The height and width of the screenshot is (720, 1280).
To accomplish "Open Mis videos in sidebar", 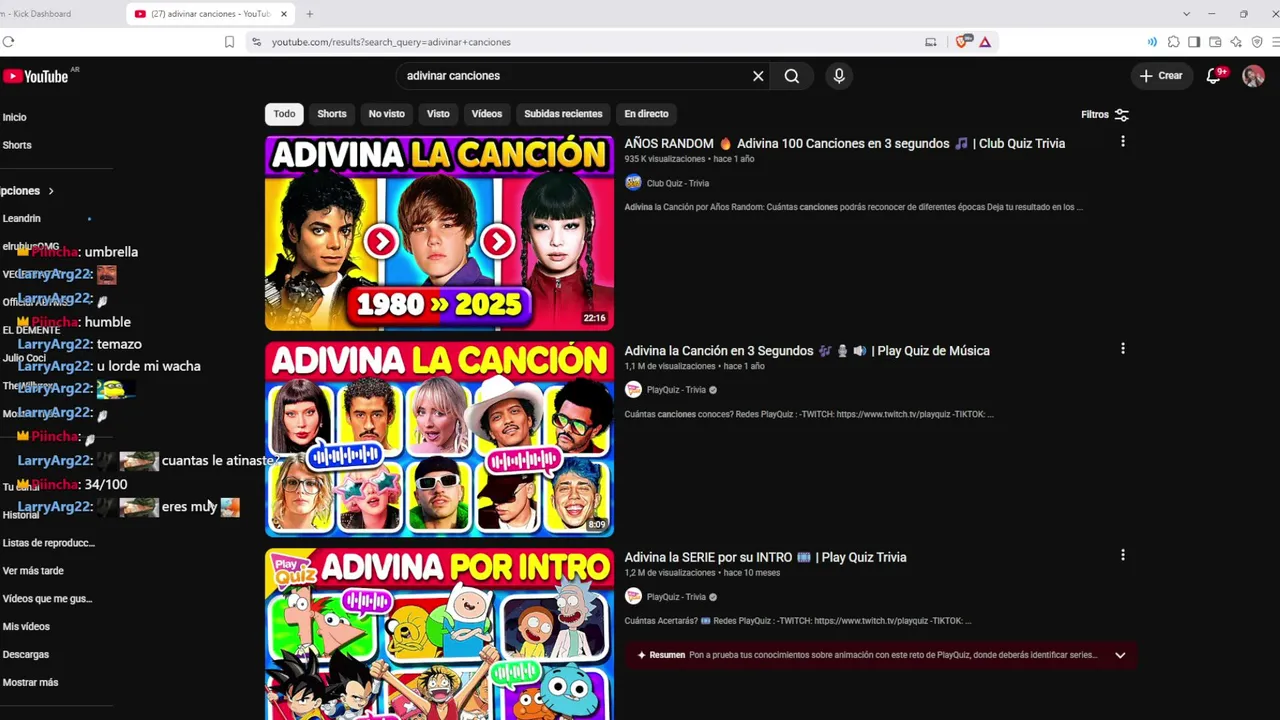I will (26, 627).
